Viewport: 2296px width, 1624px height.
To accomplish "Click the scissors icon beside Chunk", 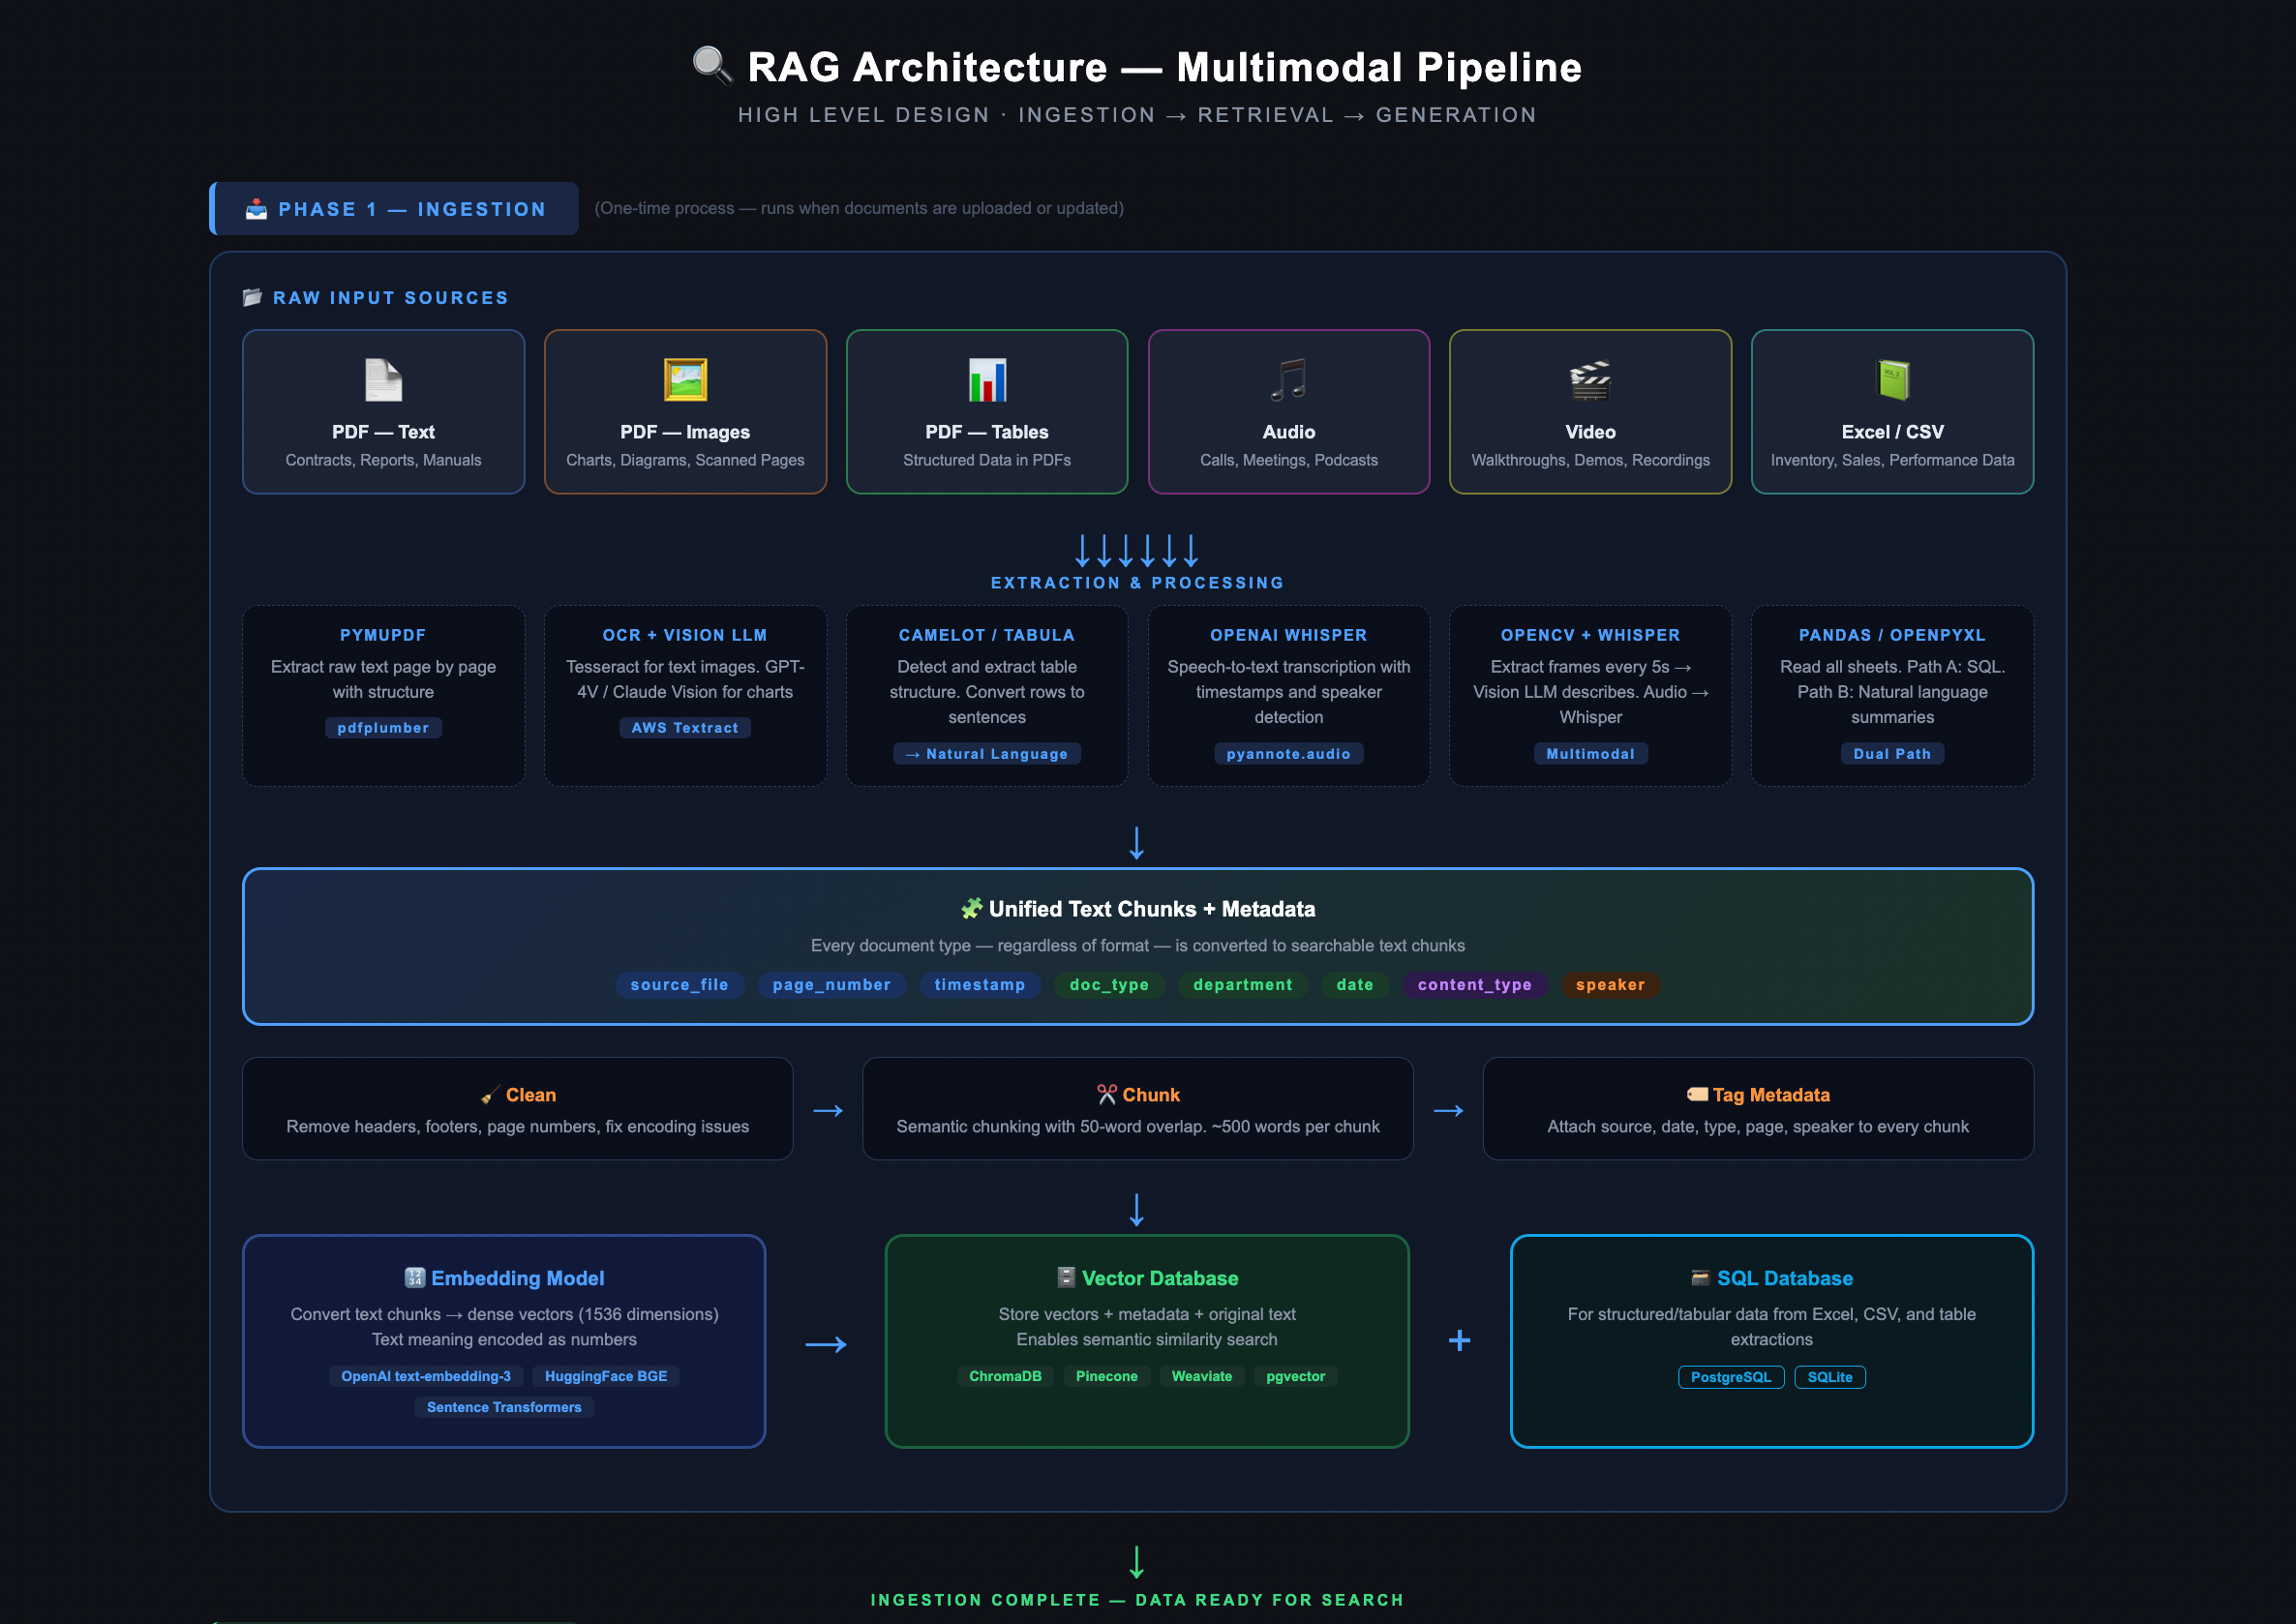I will pos(1106,1095).
